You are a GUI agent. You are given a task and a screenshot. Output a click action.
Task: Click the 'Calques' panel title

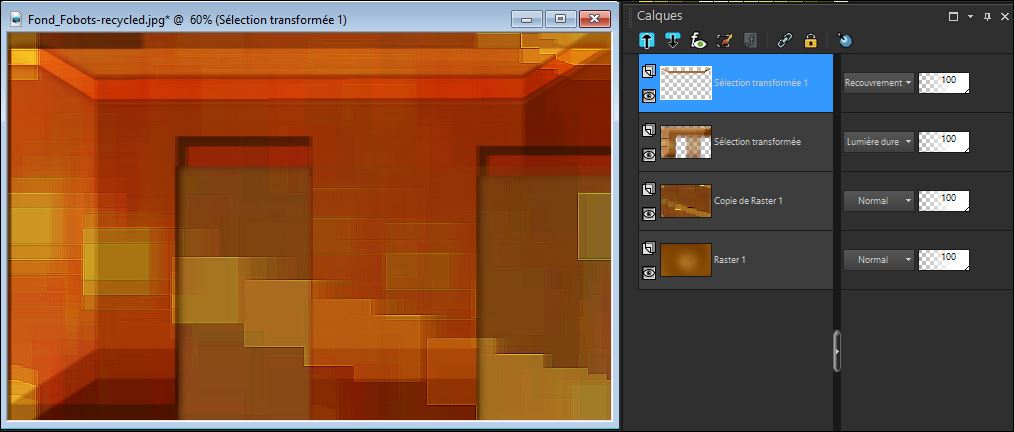(x=659, y=16)
